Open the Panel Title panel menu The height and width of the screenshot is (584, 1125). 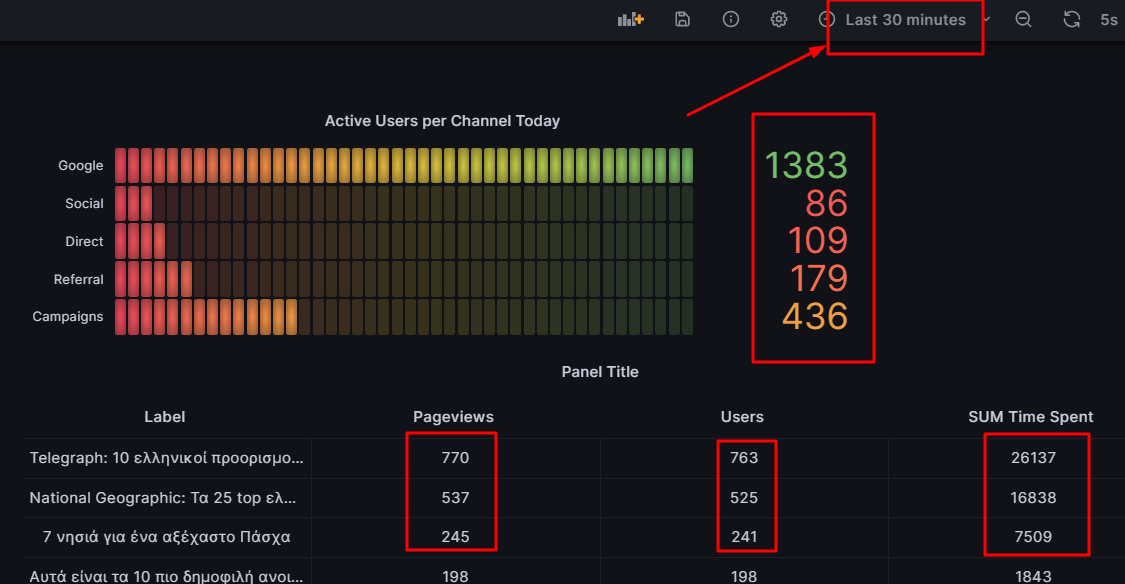pyautogui.click(x=601, y=371)
